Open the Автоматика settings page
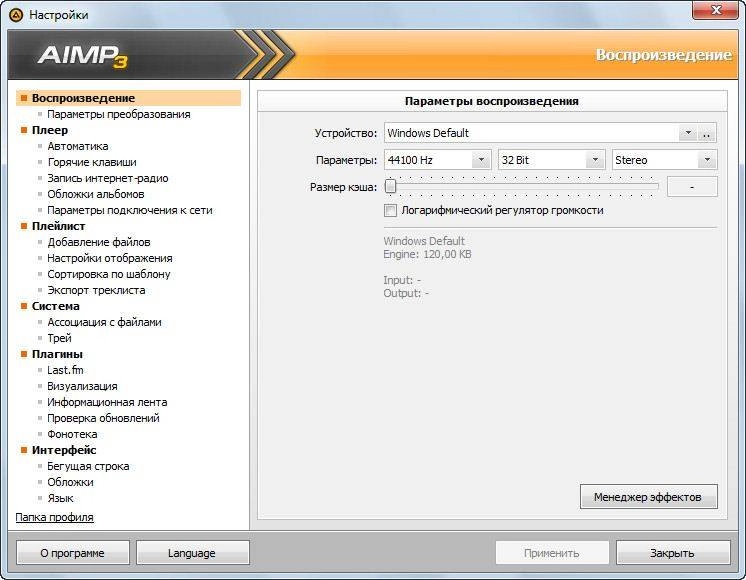 pos(78,146)
